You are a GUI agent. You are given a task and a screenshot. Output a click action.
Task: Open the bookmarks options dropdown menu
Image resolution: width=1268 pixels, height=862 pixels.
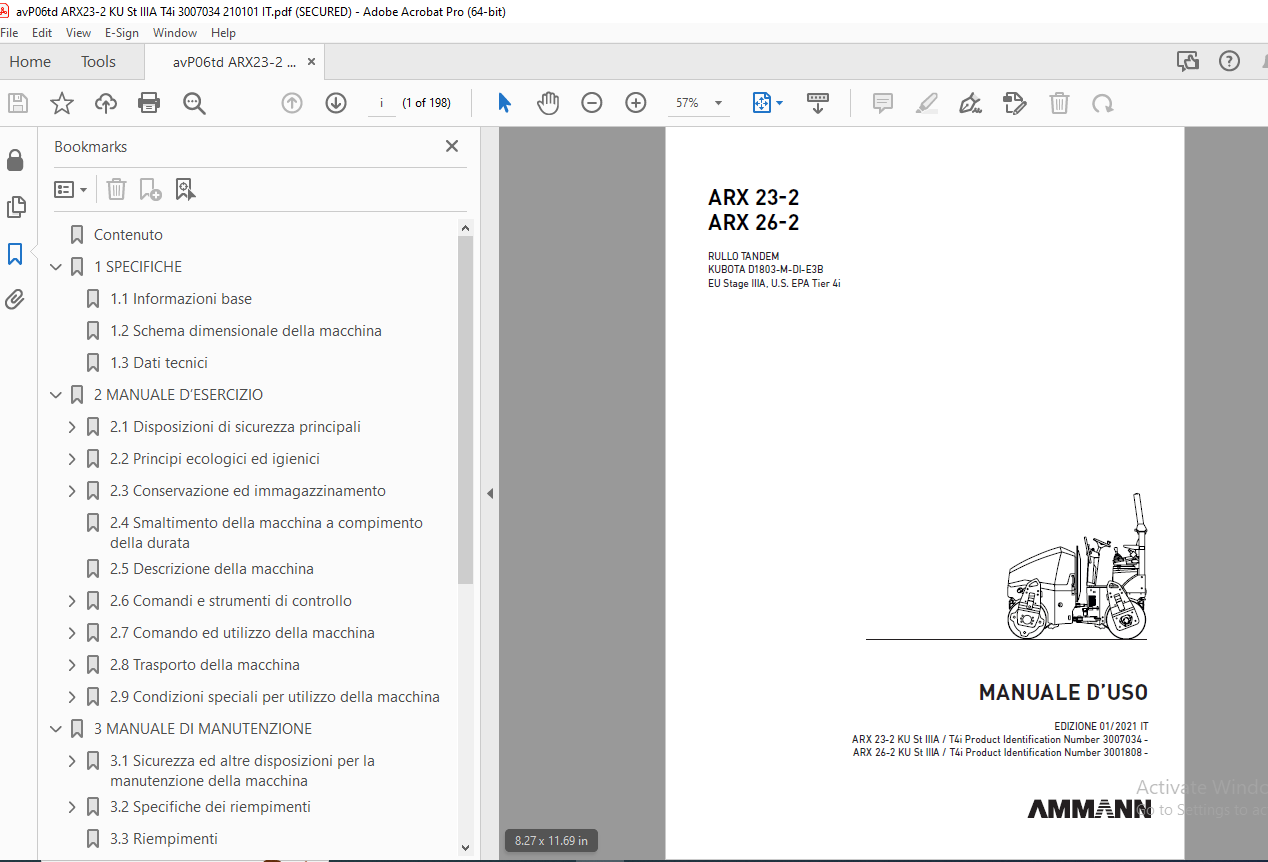tap(71, 189)
